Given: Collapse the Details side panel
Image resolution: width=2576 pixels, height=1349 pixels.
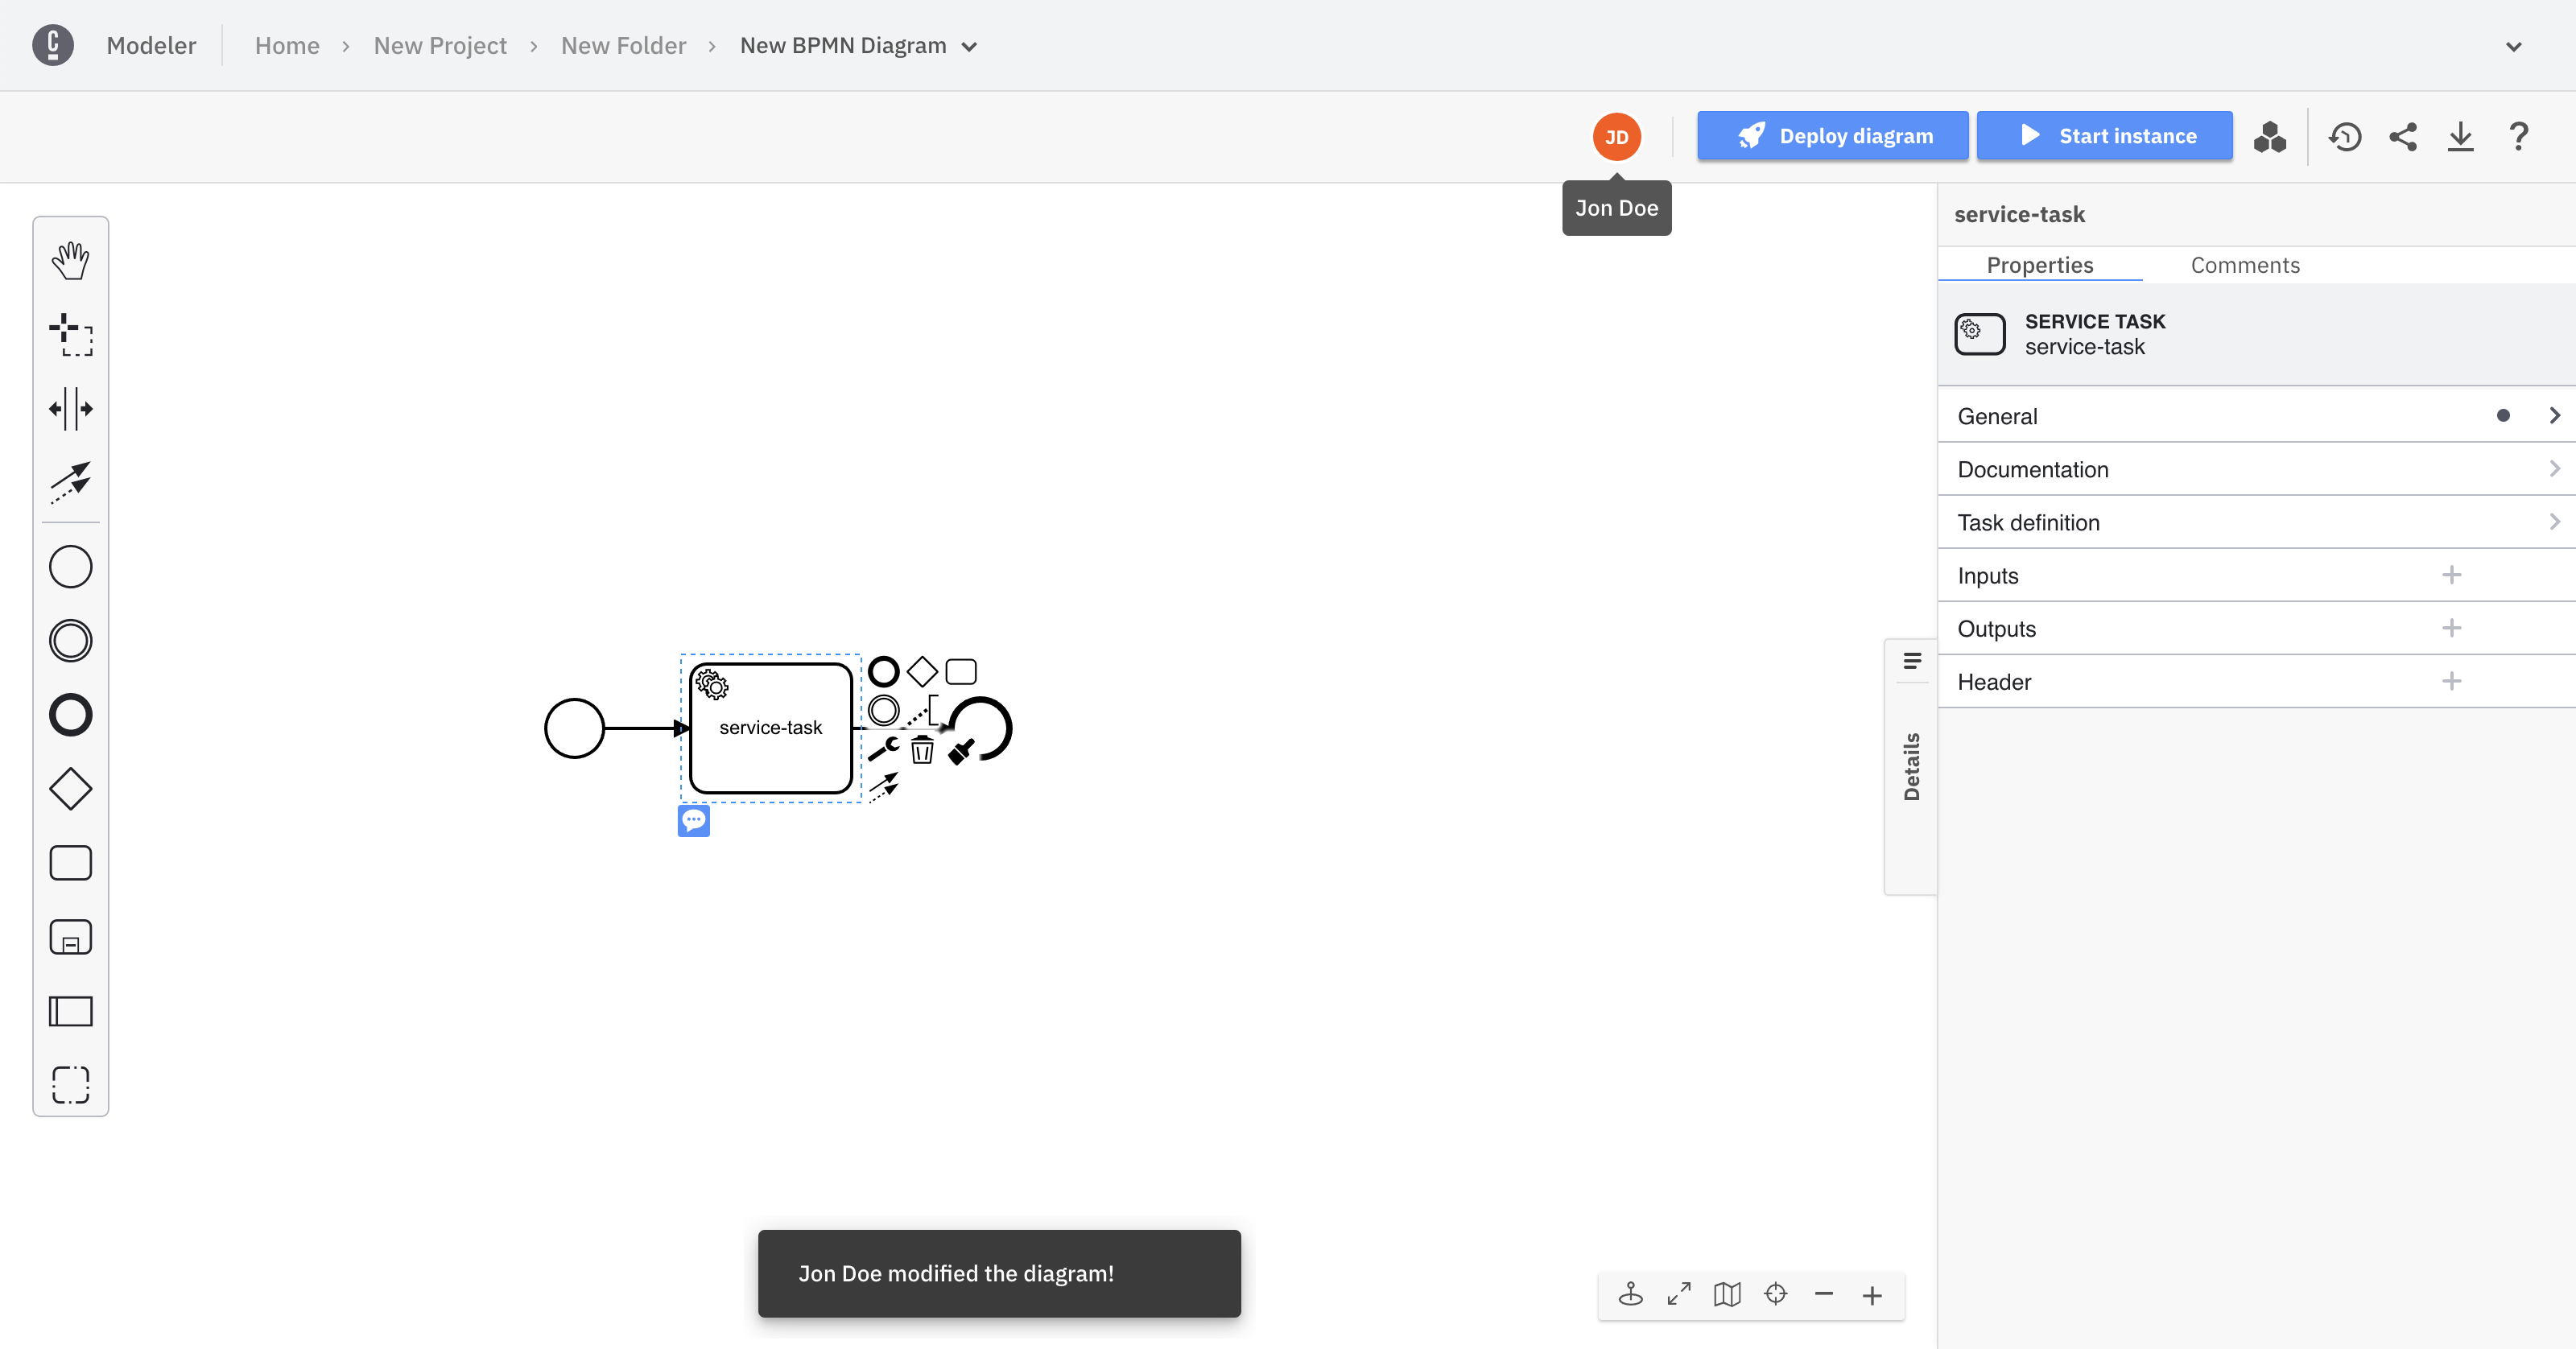Looking at the screenshot, I should point(1912,661).
